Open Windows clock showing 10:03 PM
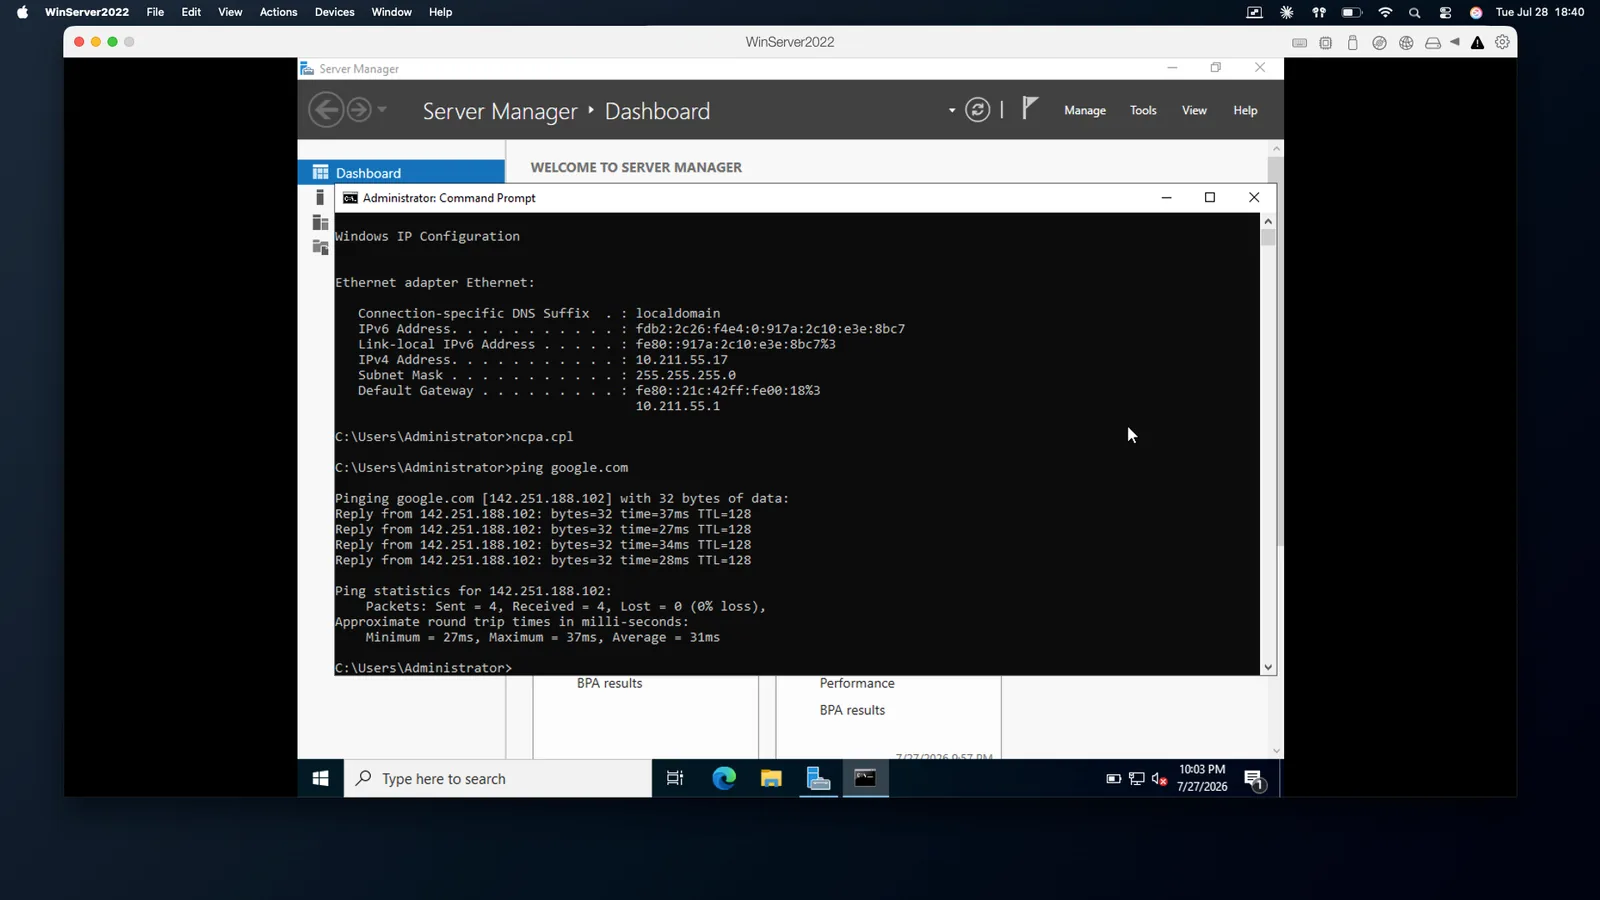 pos(1202,778)
